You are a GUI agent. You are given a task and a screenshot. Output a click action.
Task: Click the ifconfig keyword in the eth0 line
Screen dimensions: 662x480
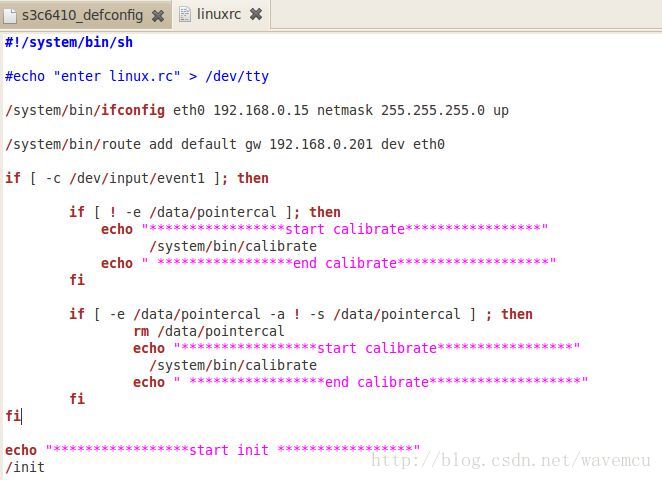tap(133, 110)
